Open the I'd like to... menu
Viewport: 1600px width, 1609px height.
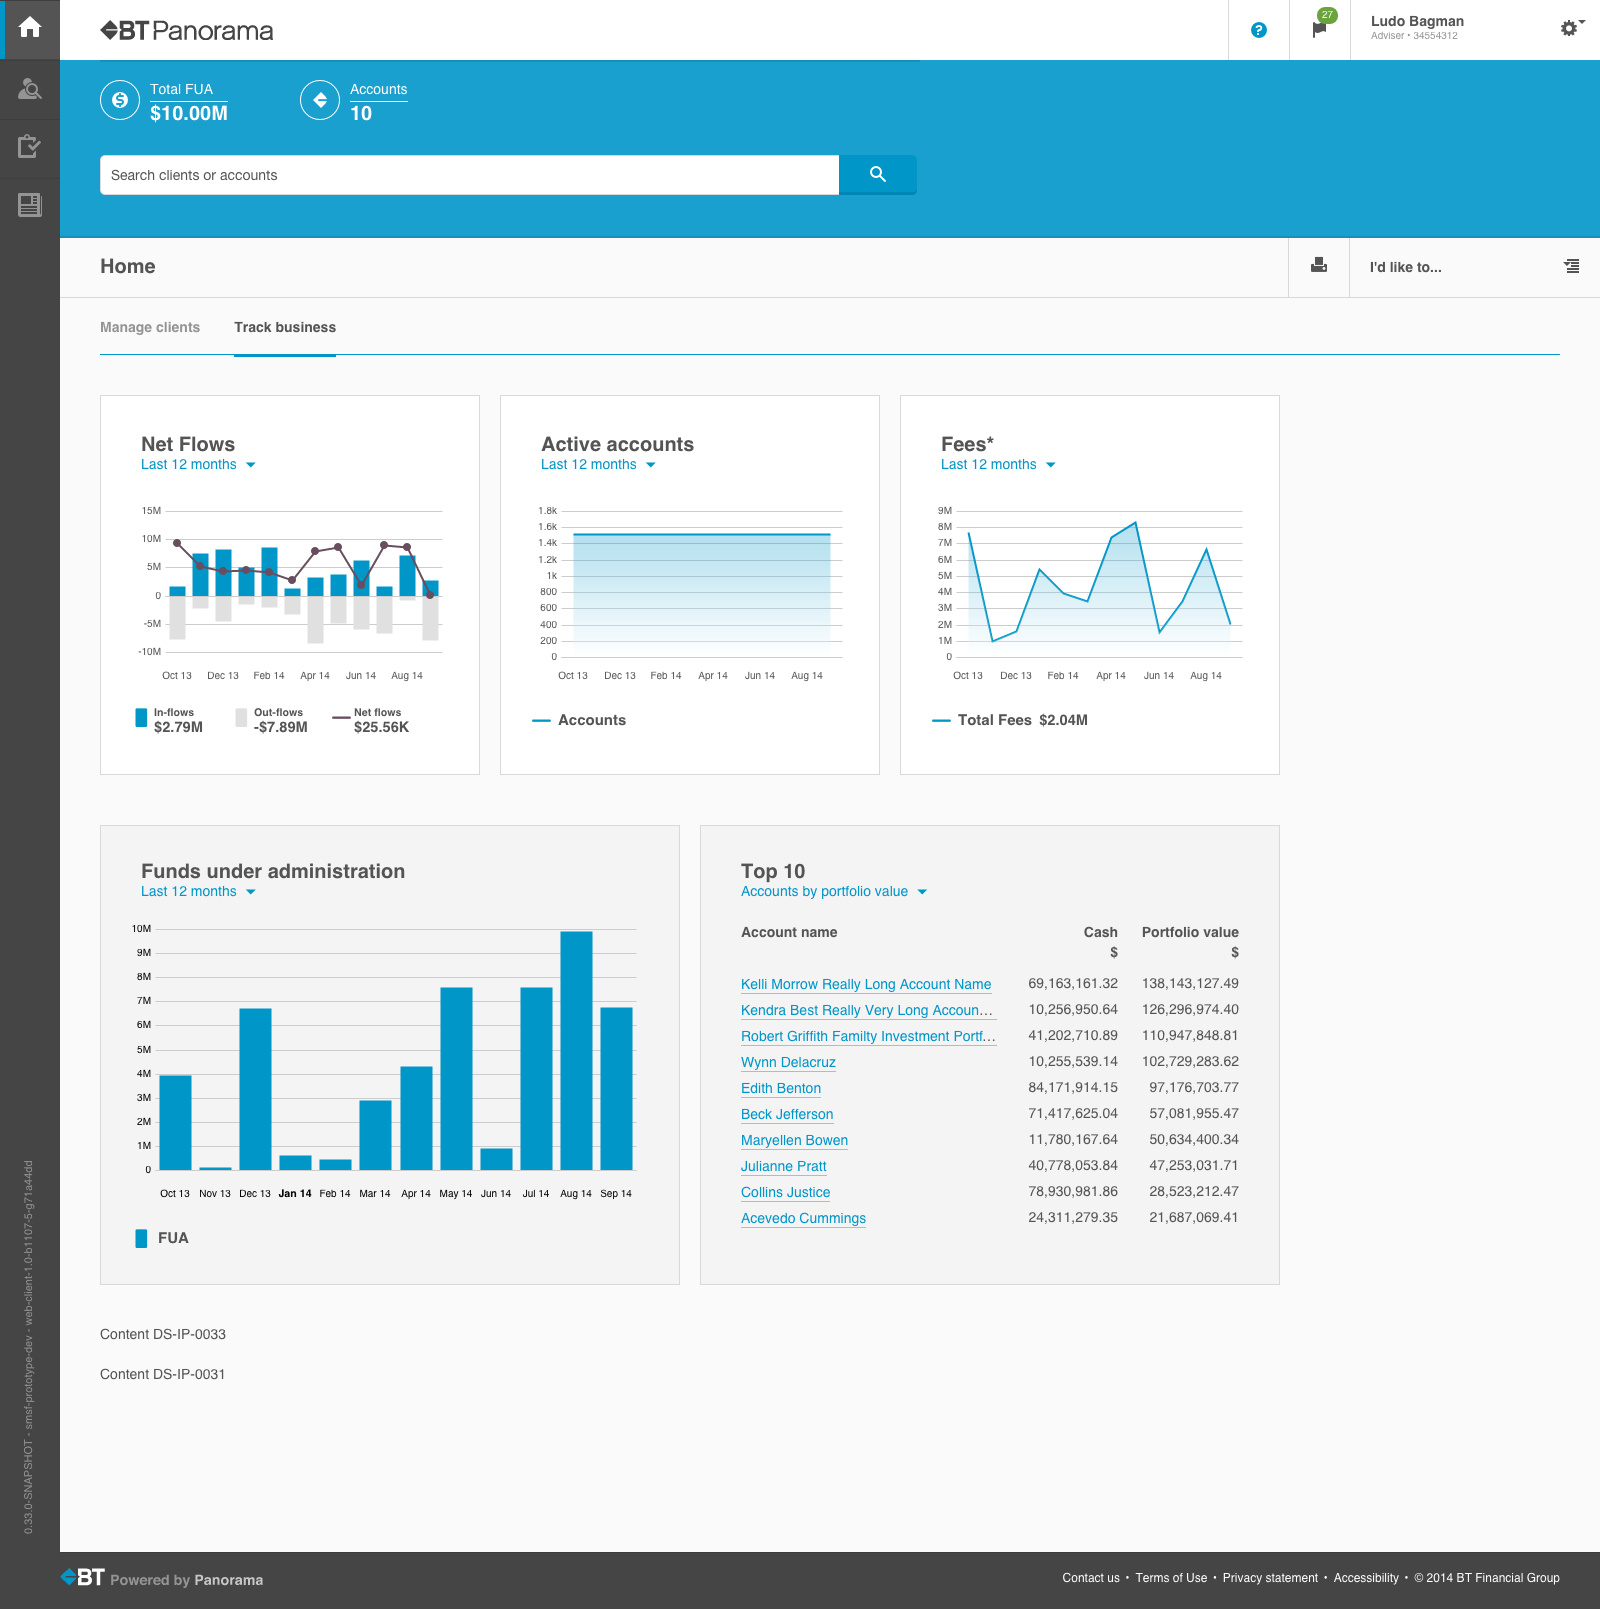1474,267
